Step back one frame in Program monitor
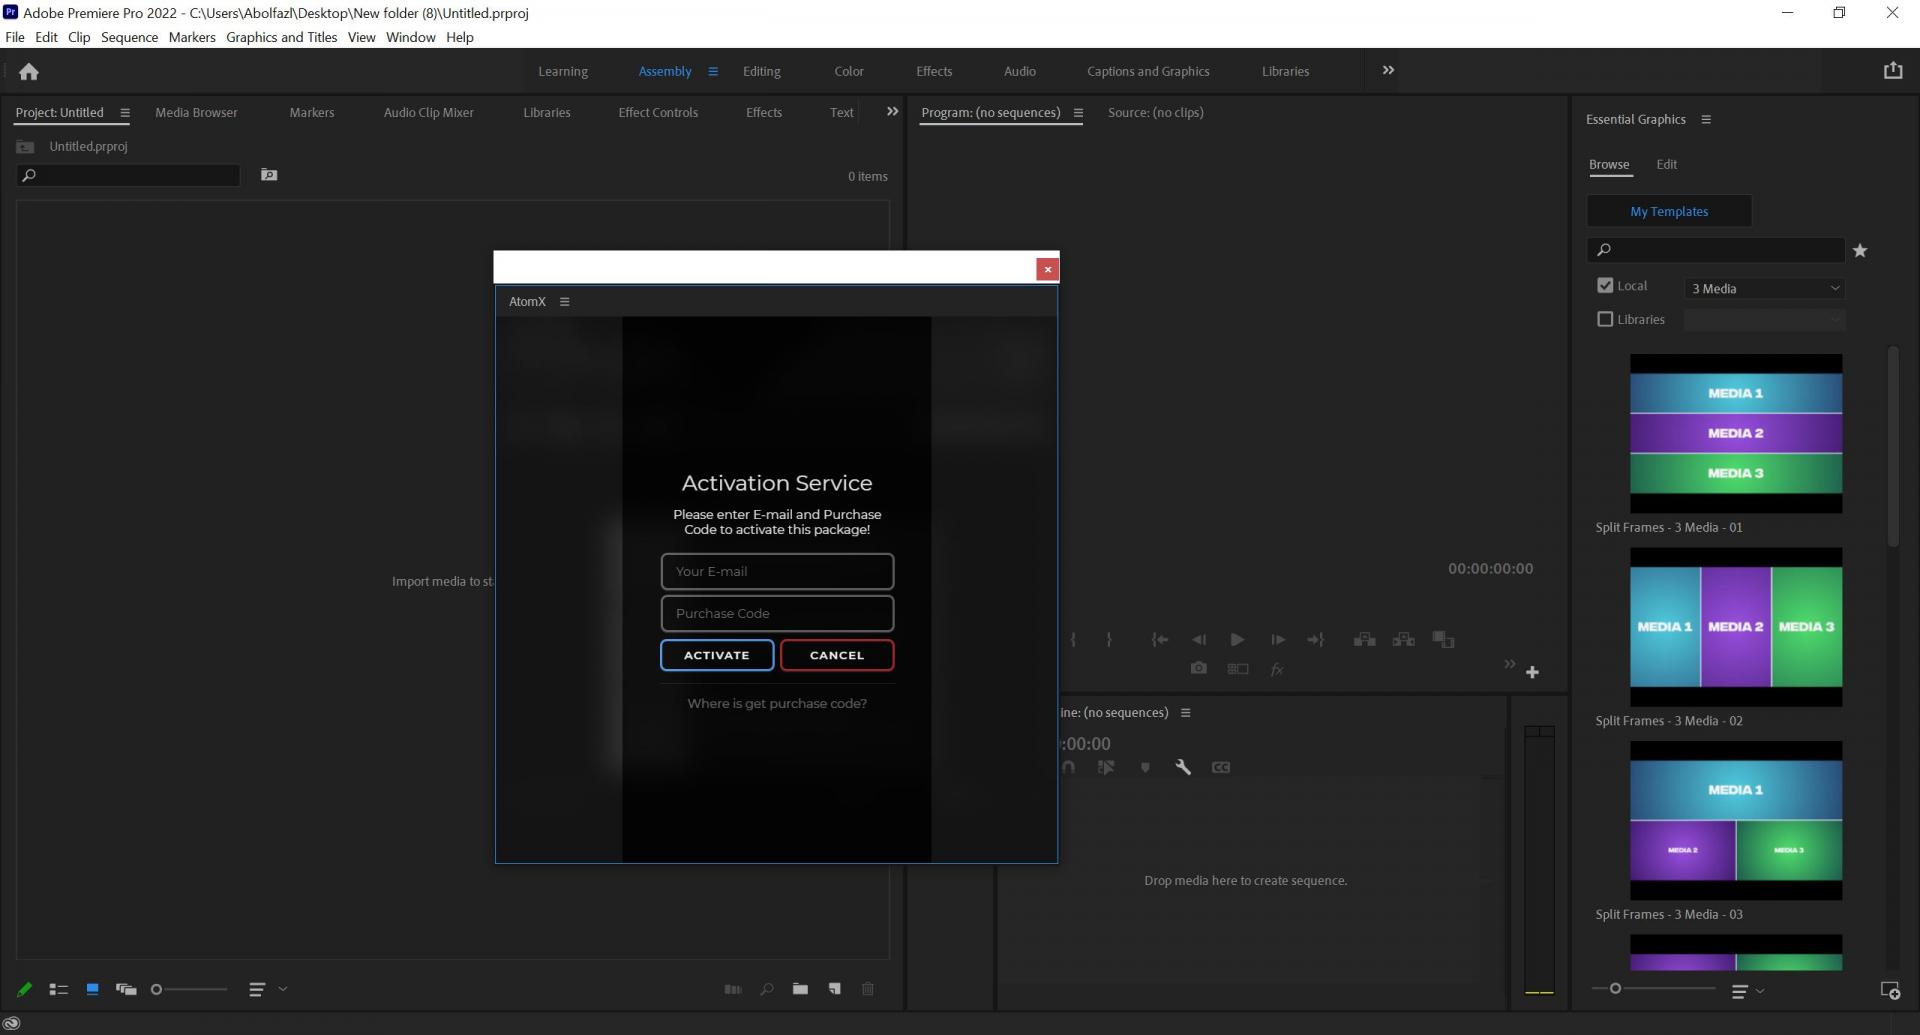This screenshot has height=1035, width=1920. point(1198,639)
